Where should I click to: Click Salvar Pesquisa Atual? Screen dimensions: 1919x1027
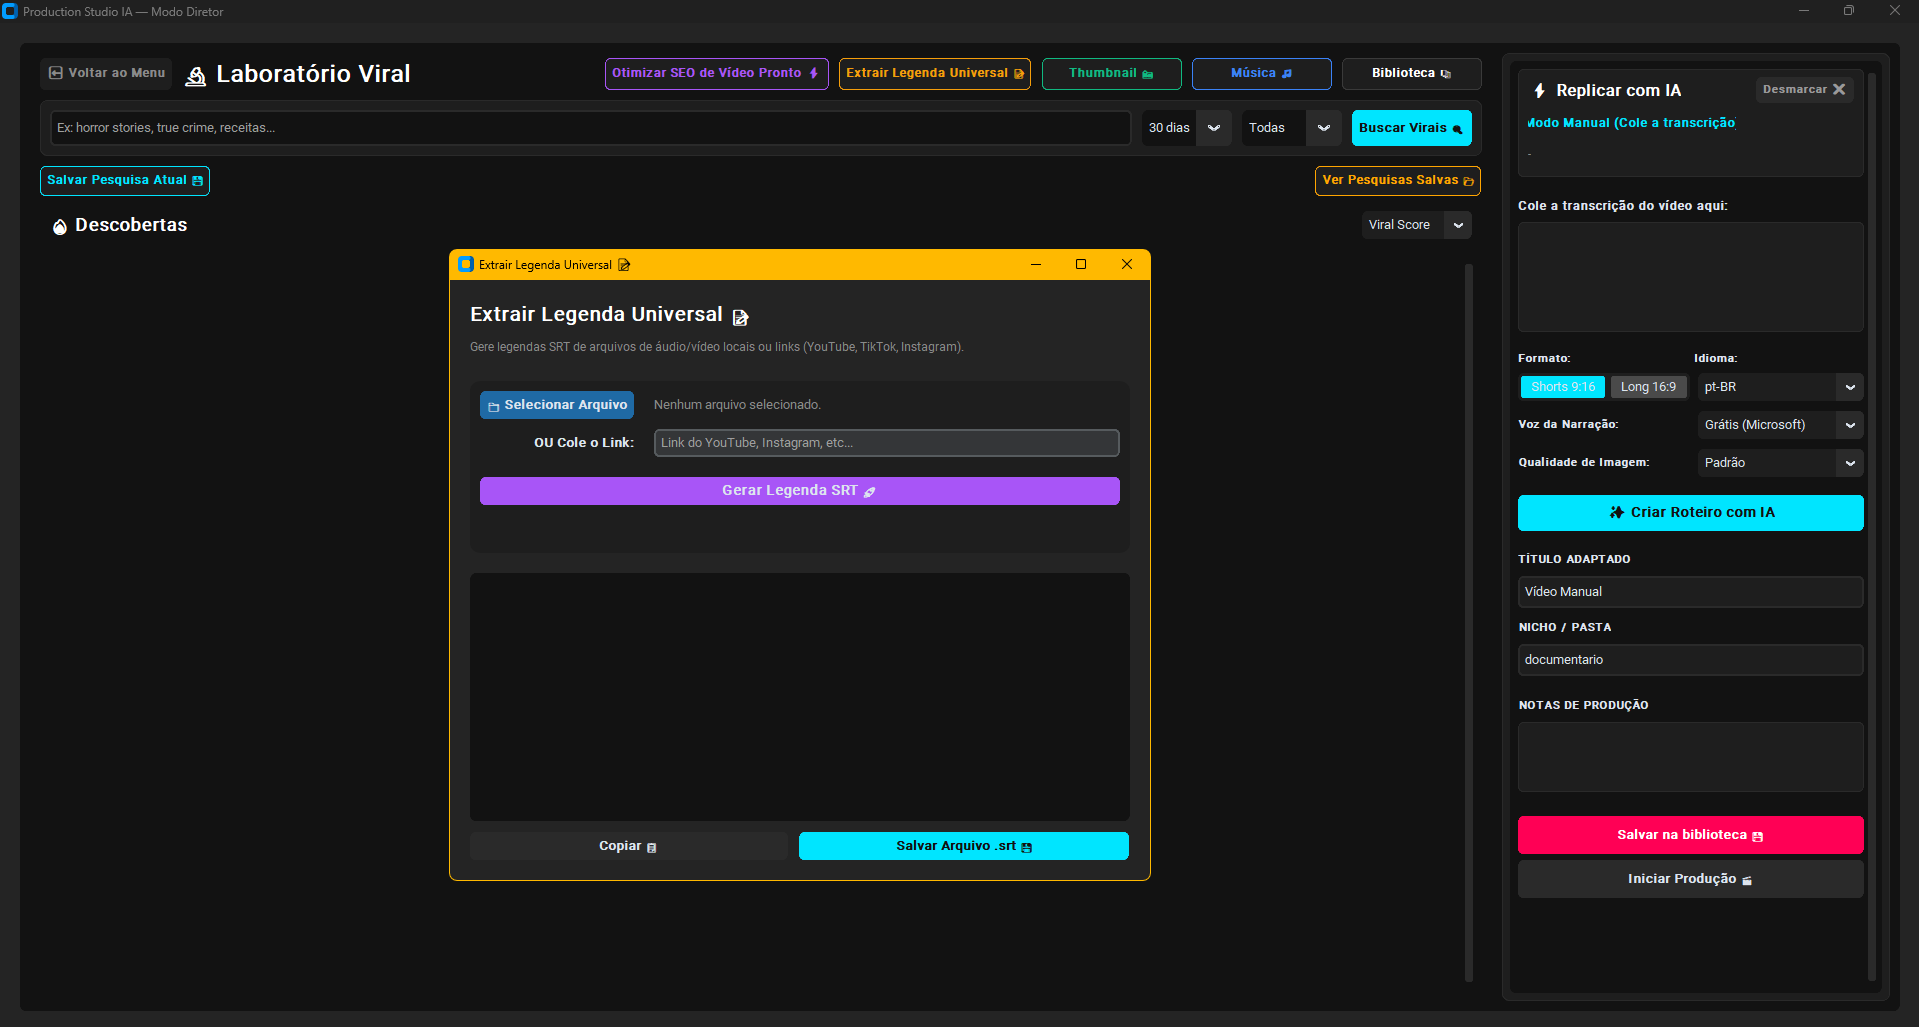(x=125, y=180)
